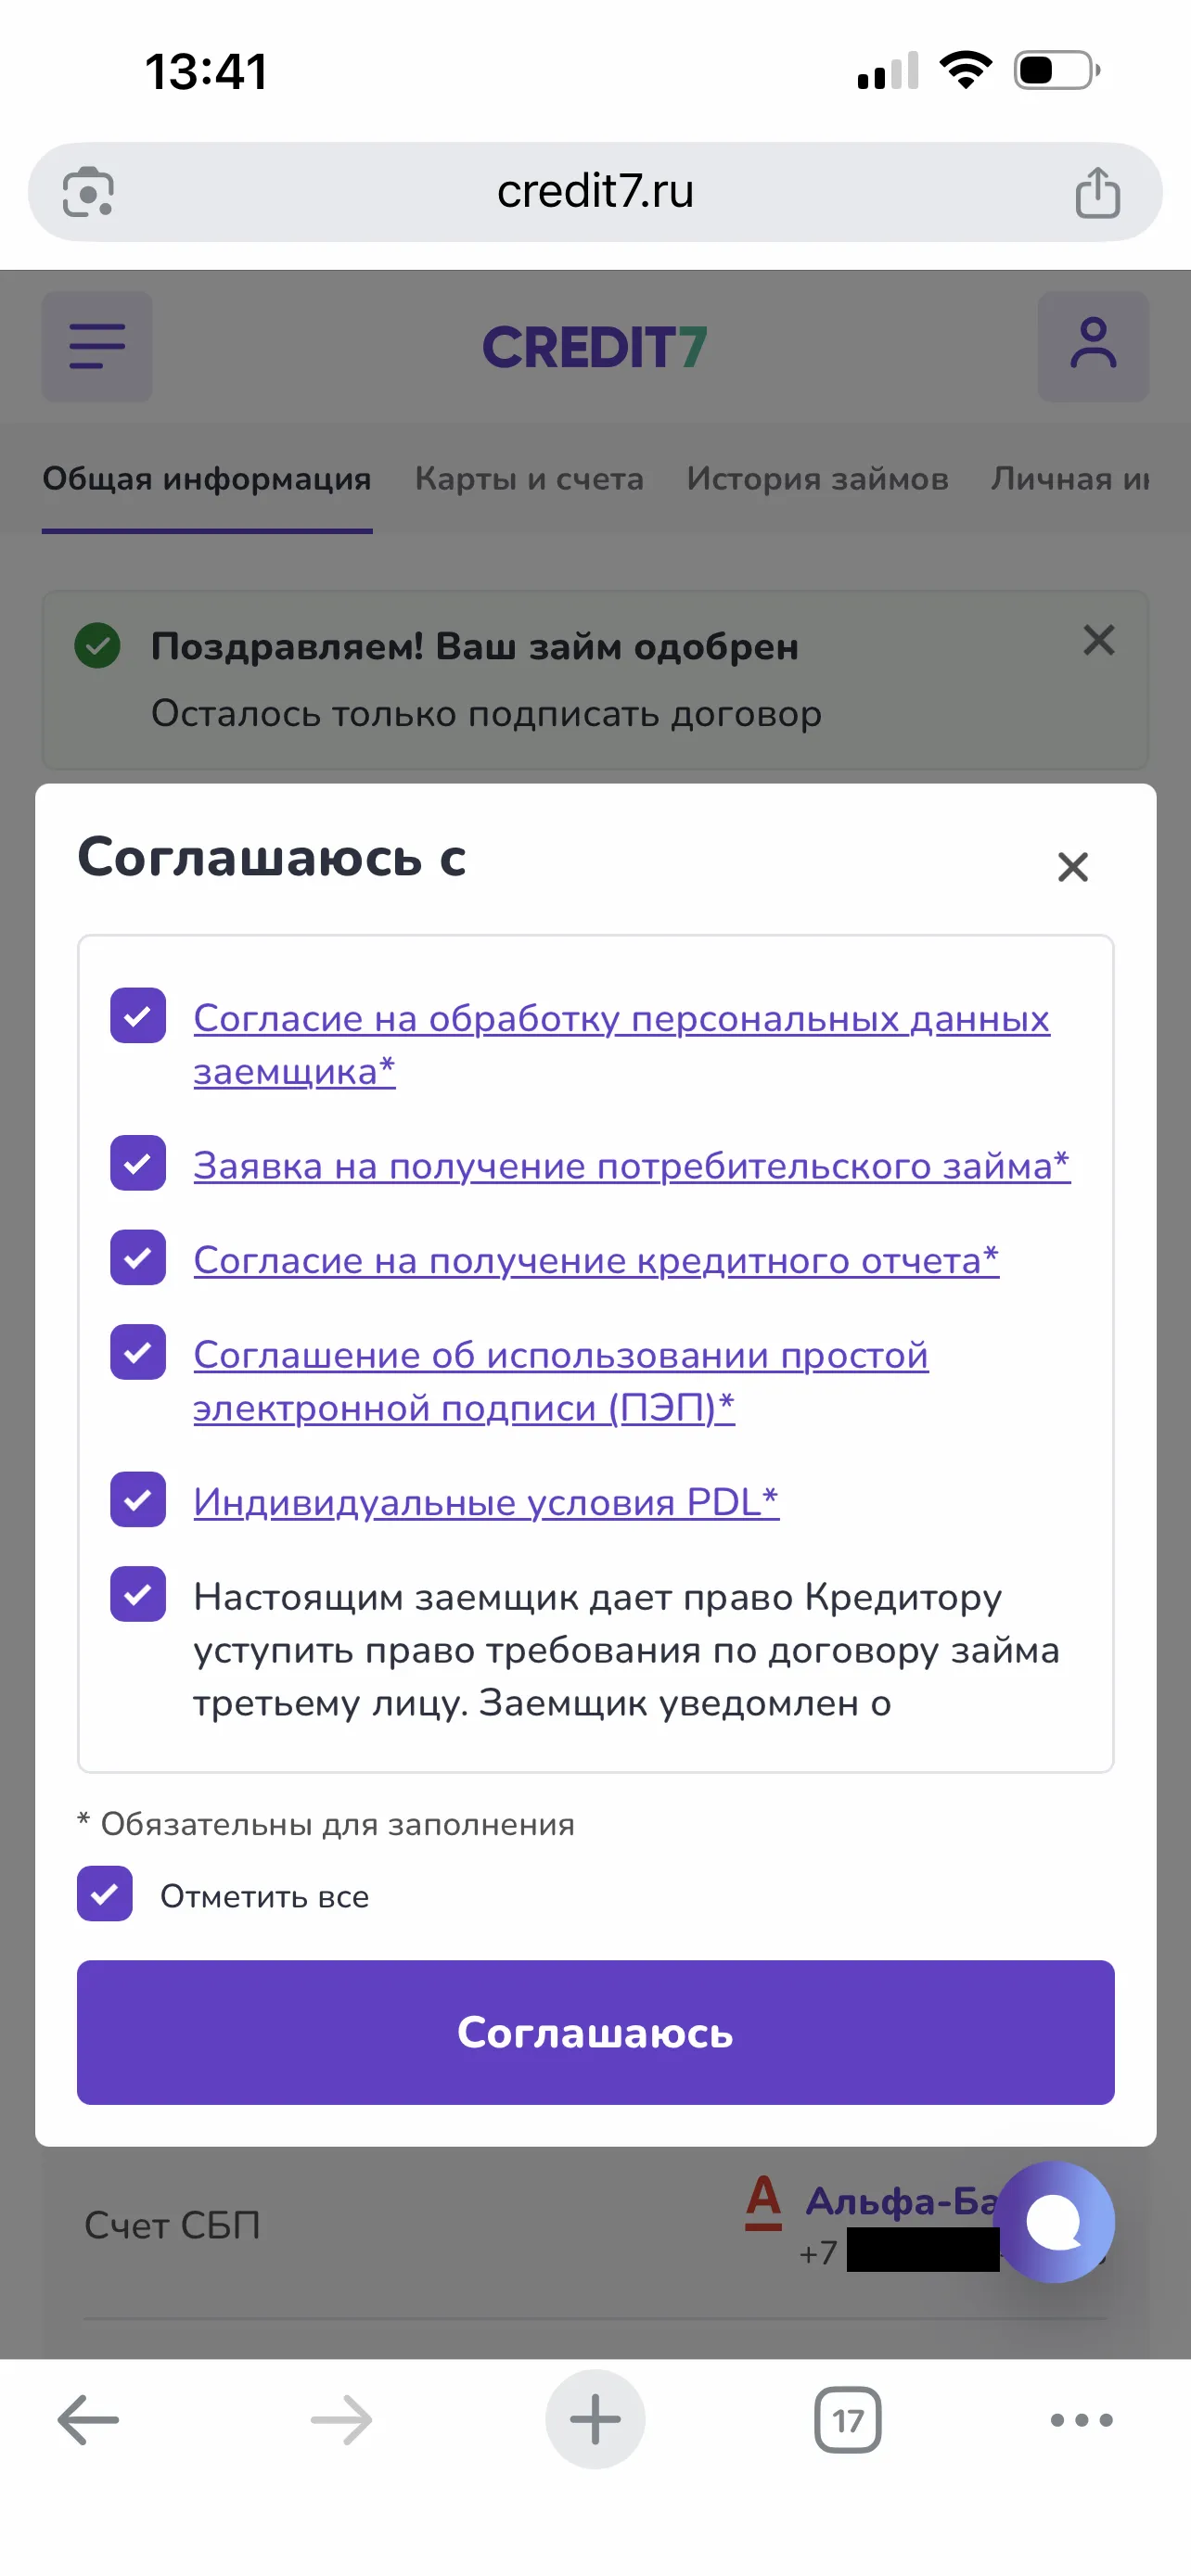Open the chat support bubble
Image resolution: width=1191 pixels, height=2576 pixels.
(1055, 2222)
